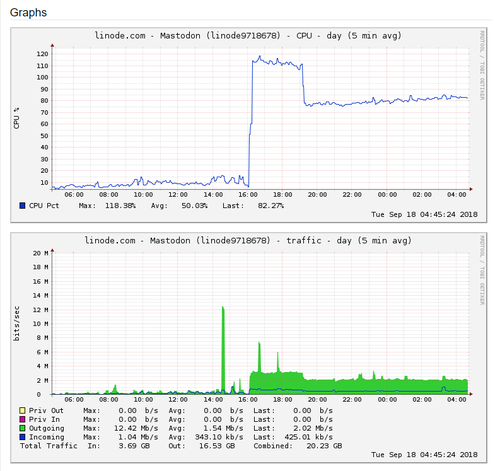Viewport: 500px width, 471px height.
Task: Click the blue Incoming legend swatch
Action: 22,437
